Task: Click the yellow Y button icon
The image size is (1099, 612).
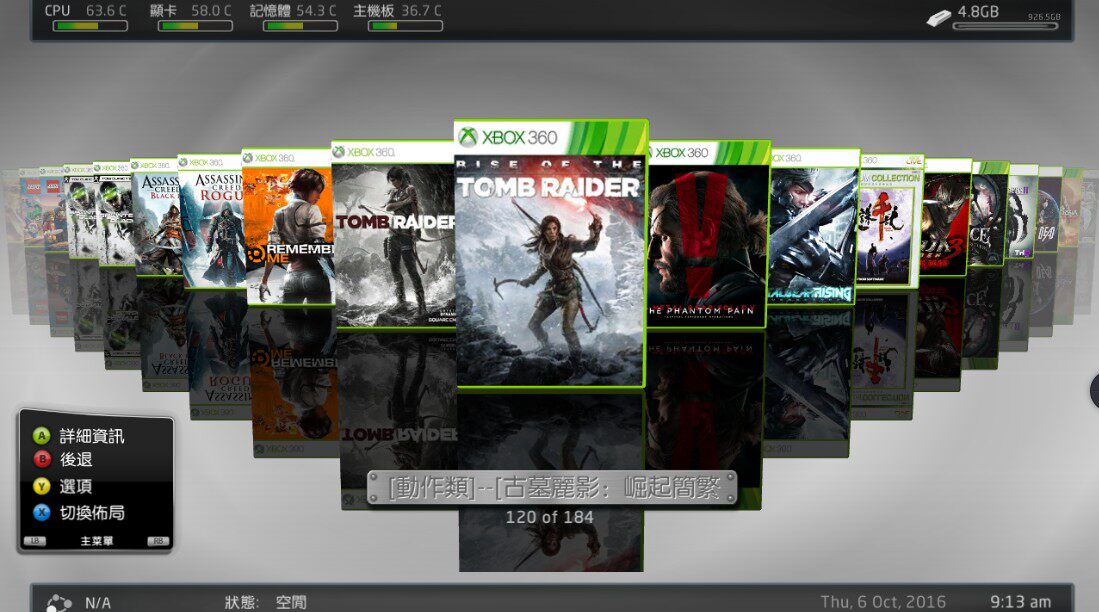Action: (41, 486)
